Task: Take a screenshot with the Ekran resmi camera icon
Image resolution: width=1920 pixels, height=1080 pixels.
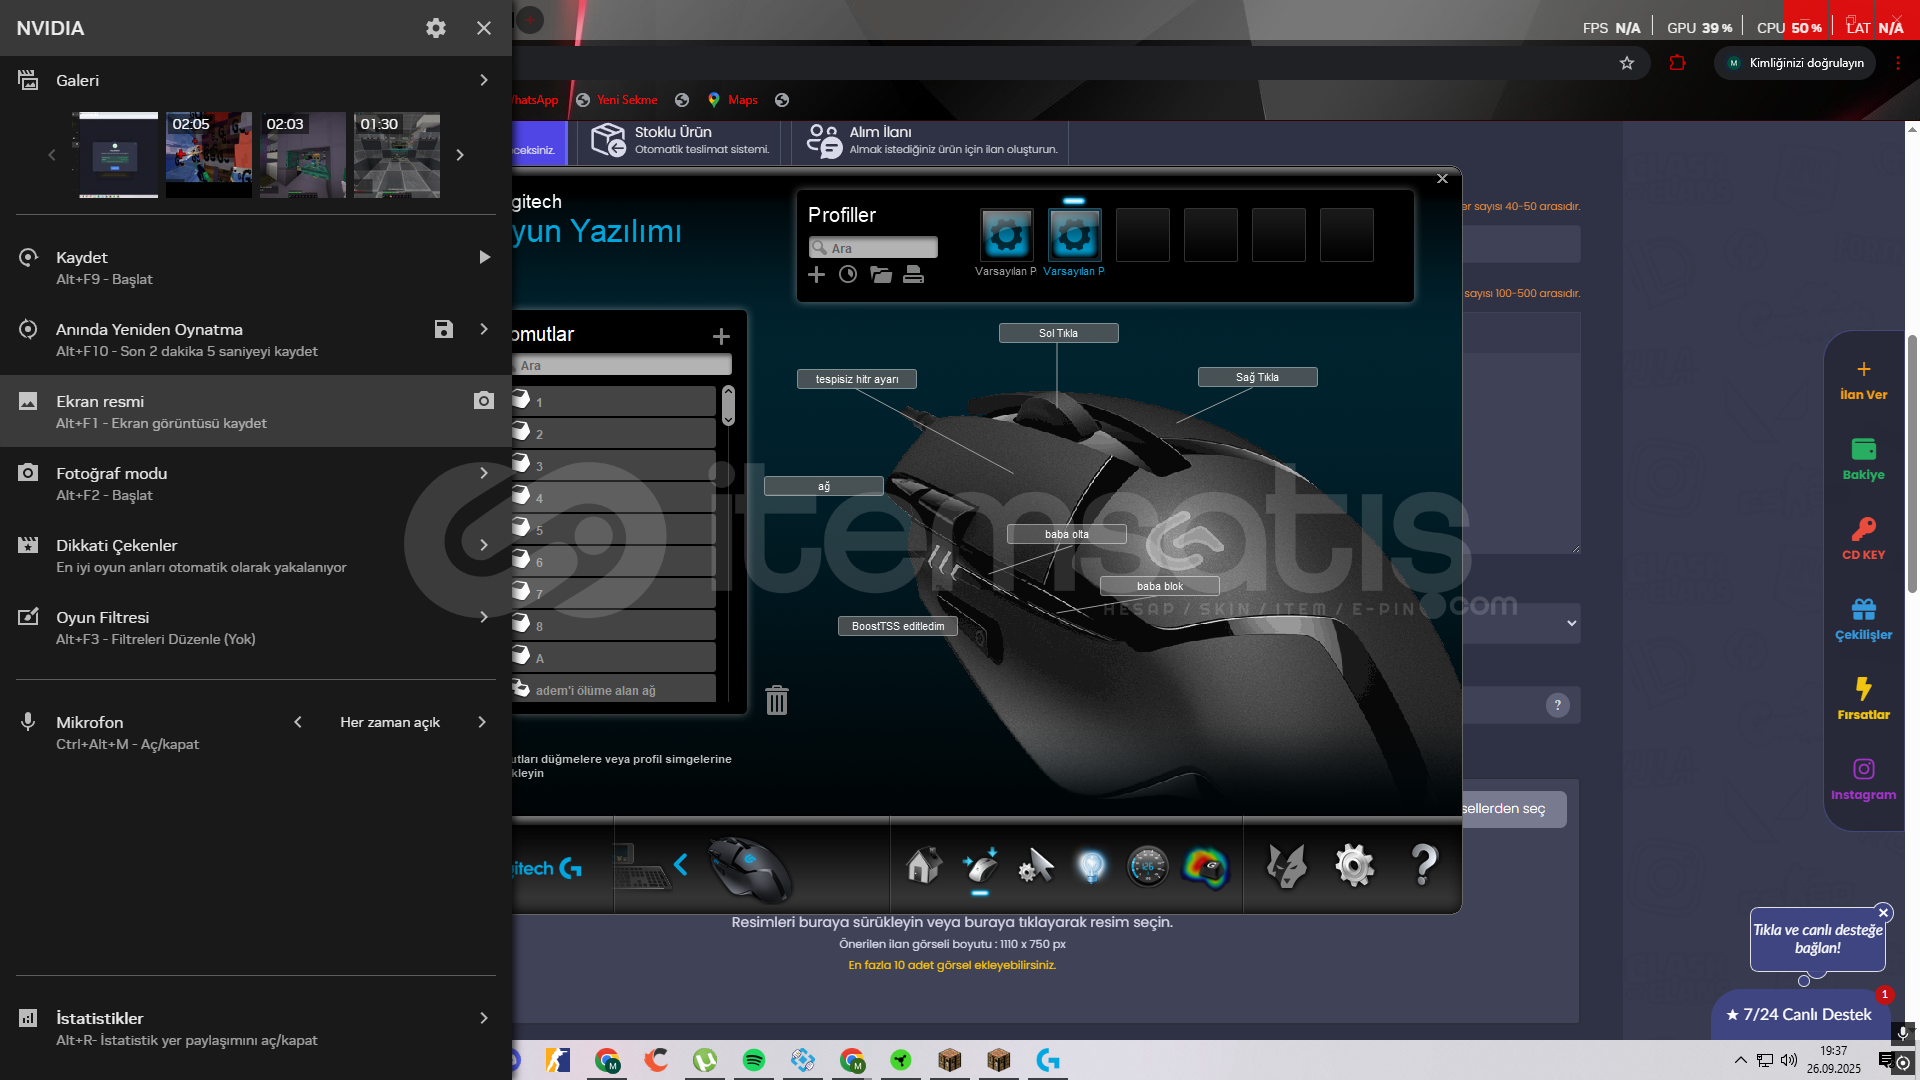Action: 484,401
